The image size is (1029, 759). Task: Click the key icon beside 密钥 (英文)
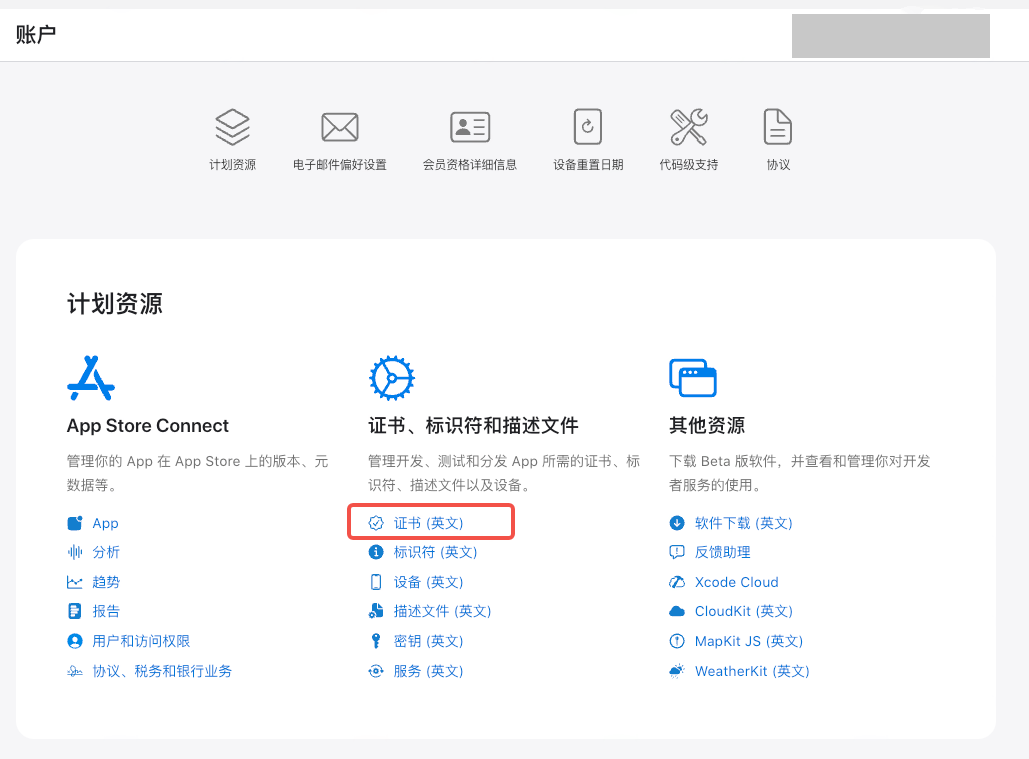pos(376,641)
